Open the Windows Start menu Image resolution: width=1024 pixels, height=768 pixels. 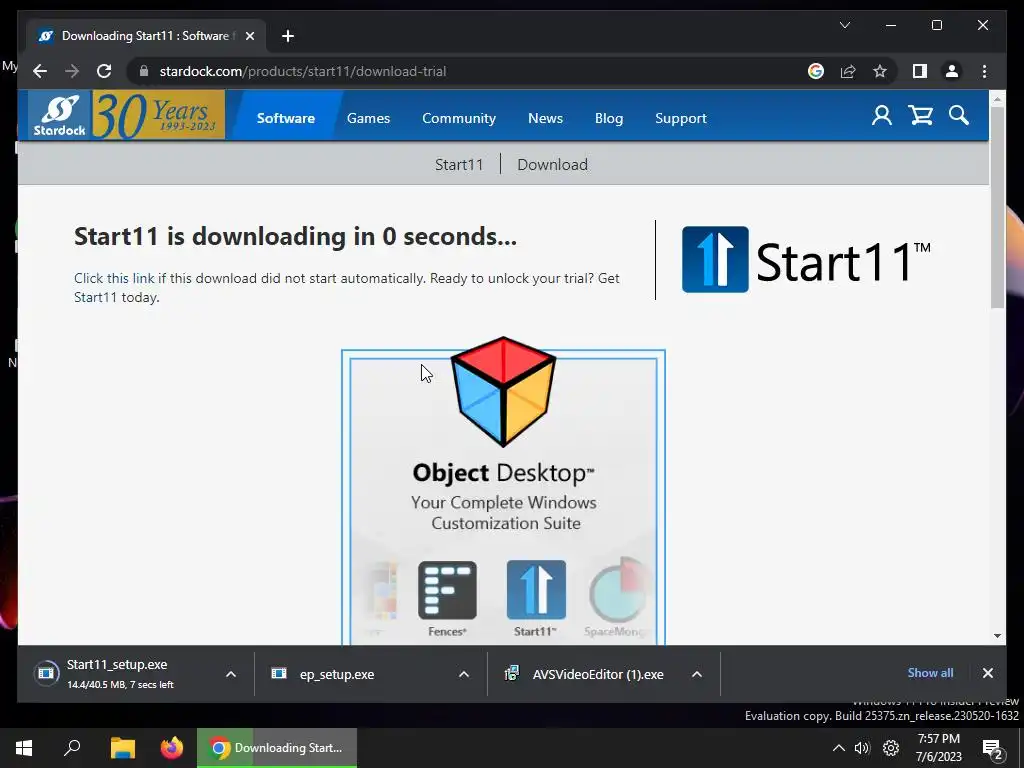click(24, 748)
